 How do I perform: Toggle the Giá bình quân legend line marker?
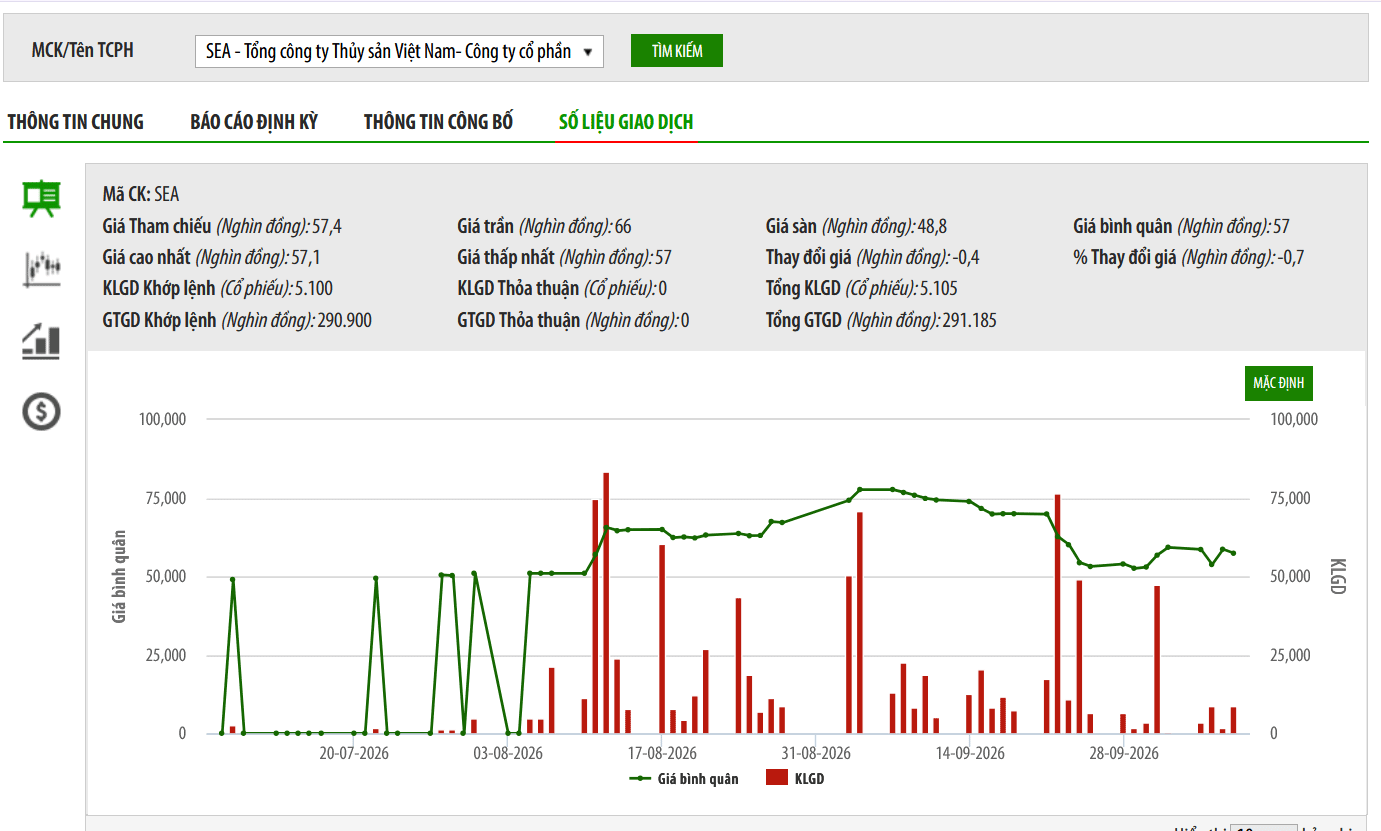click(640, 779)
